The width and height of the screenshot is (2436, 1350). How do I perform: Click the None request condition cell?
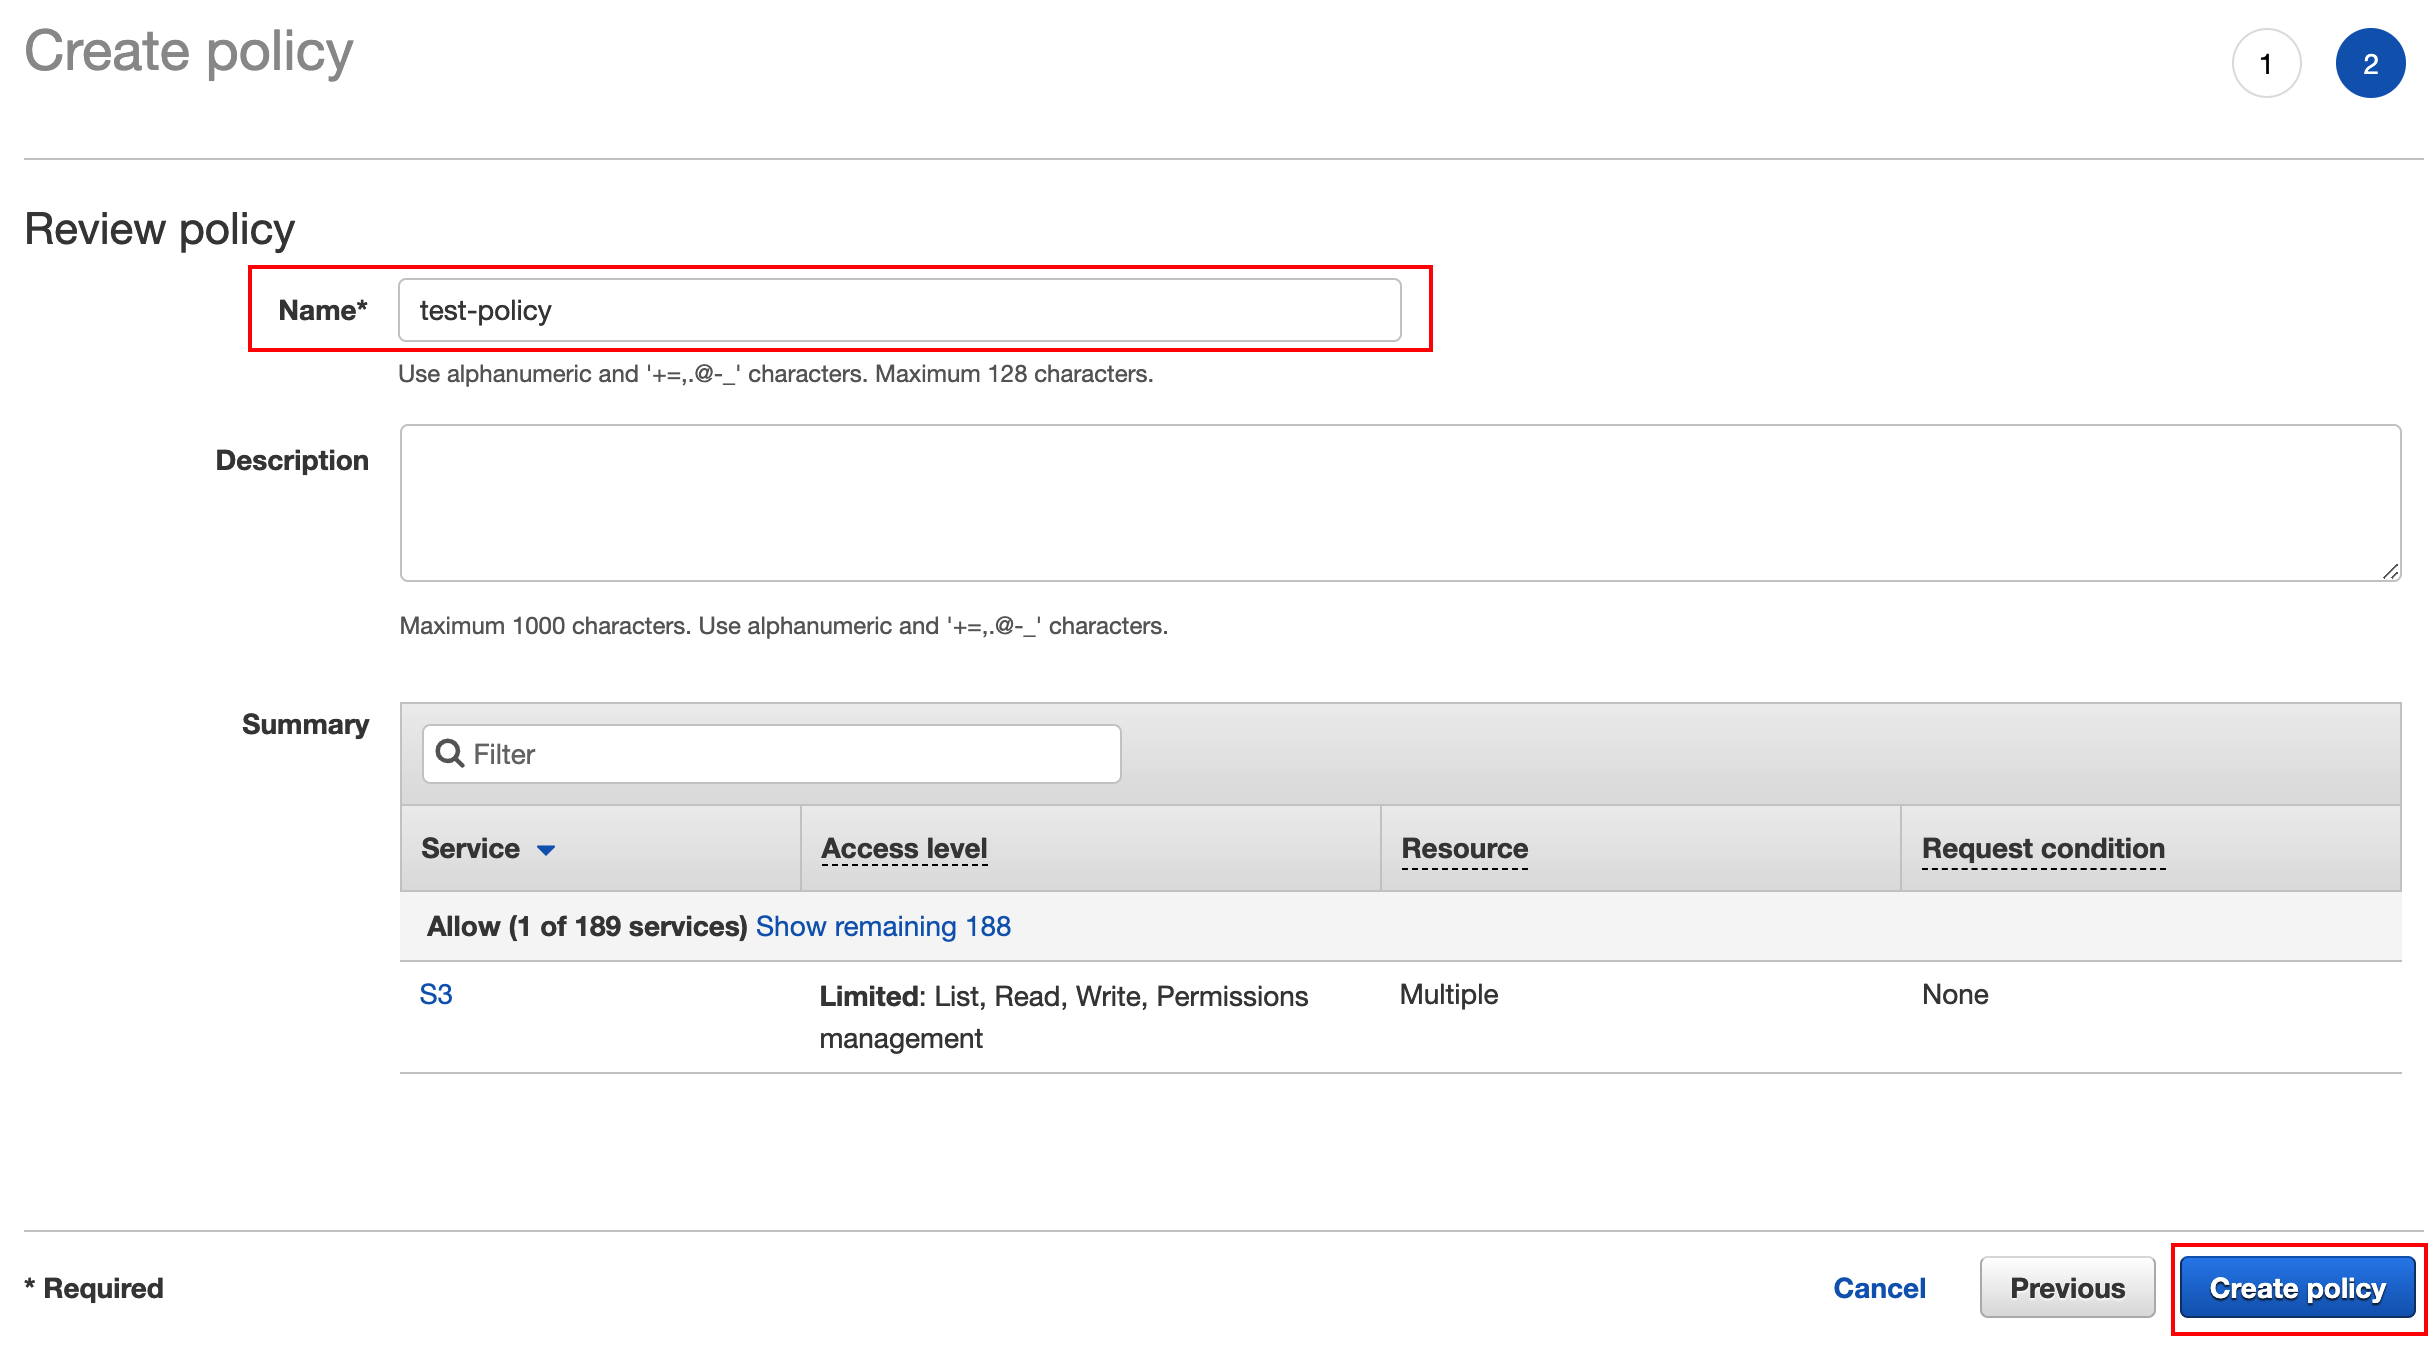tap(1954, 994)
